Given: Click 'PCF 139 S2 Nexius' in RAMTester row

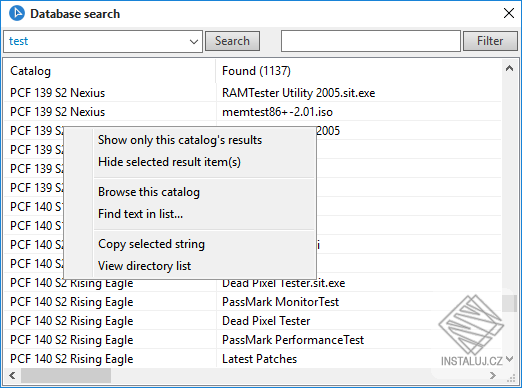Looking at the screenshot, I should [58, 93].
